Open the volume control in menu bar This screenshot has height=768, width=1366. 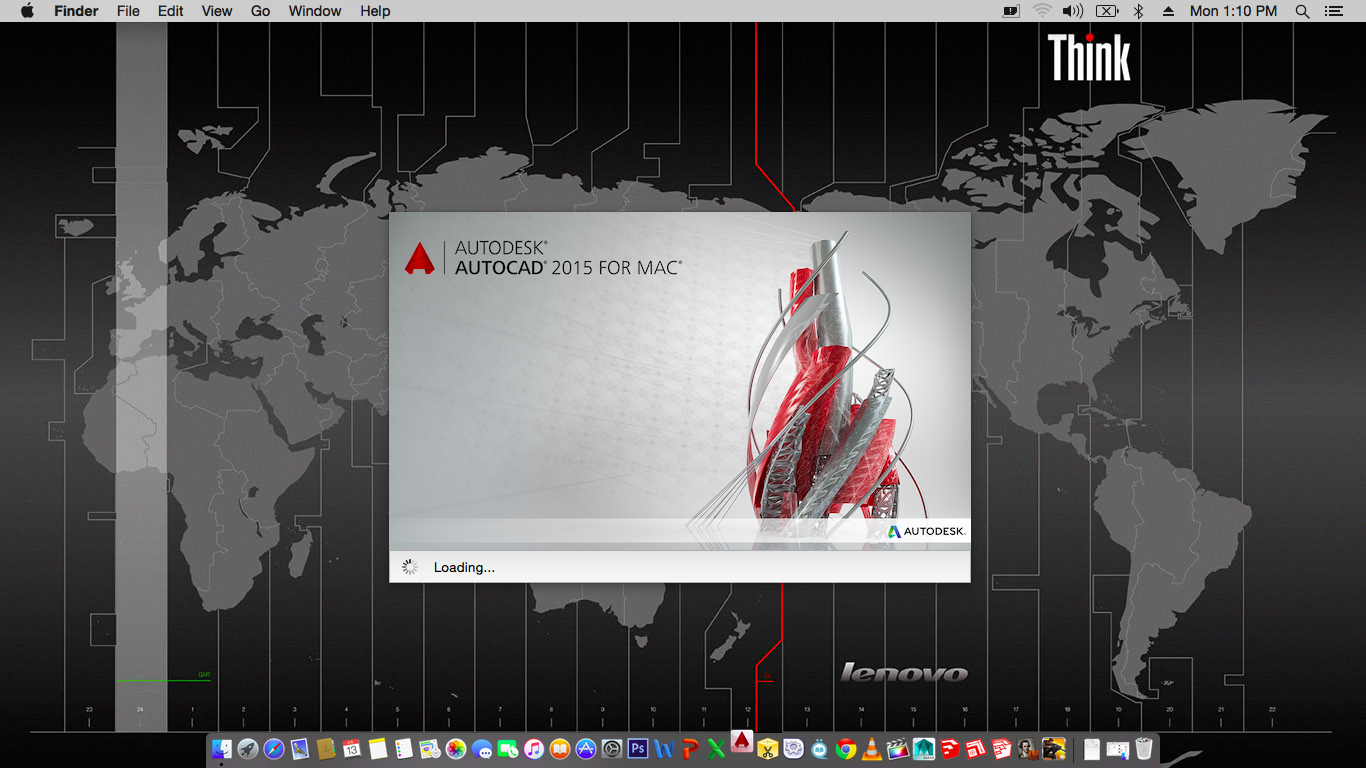coord(1073,11)
